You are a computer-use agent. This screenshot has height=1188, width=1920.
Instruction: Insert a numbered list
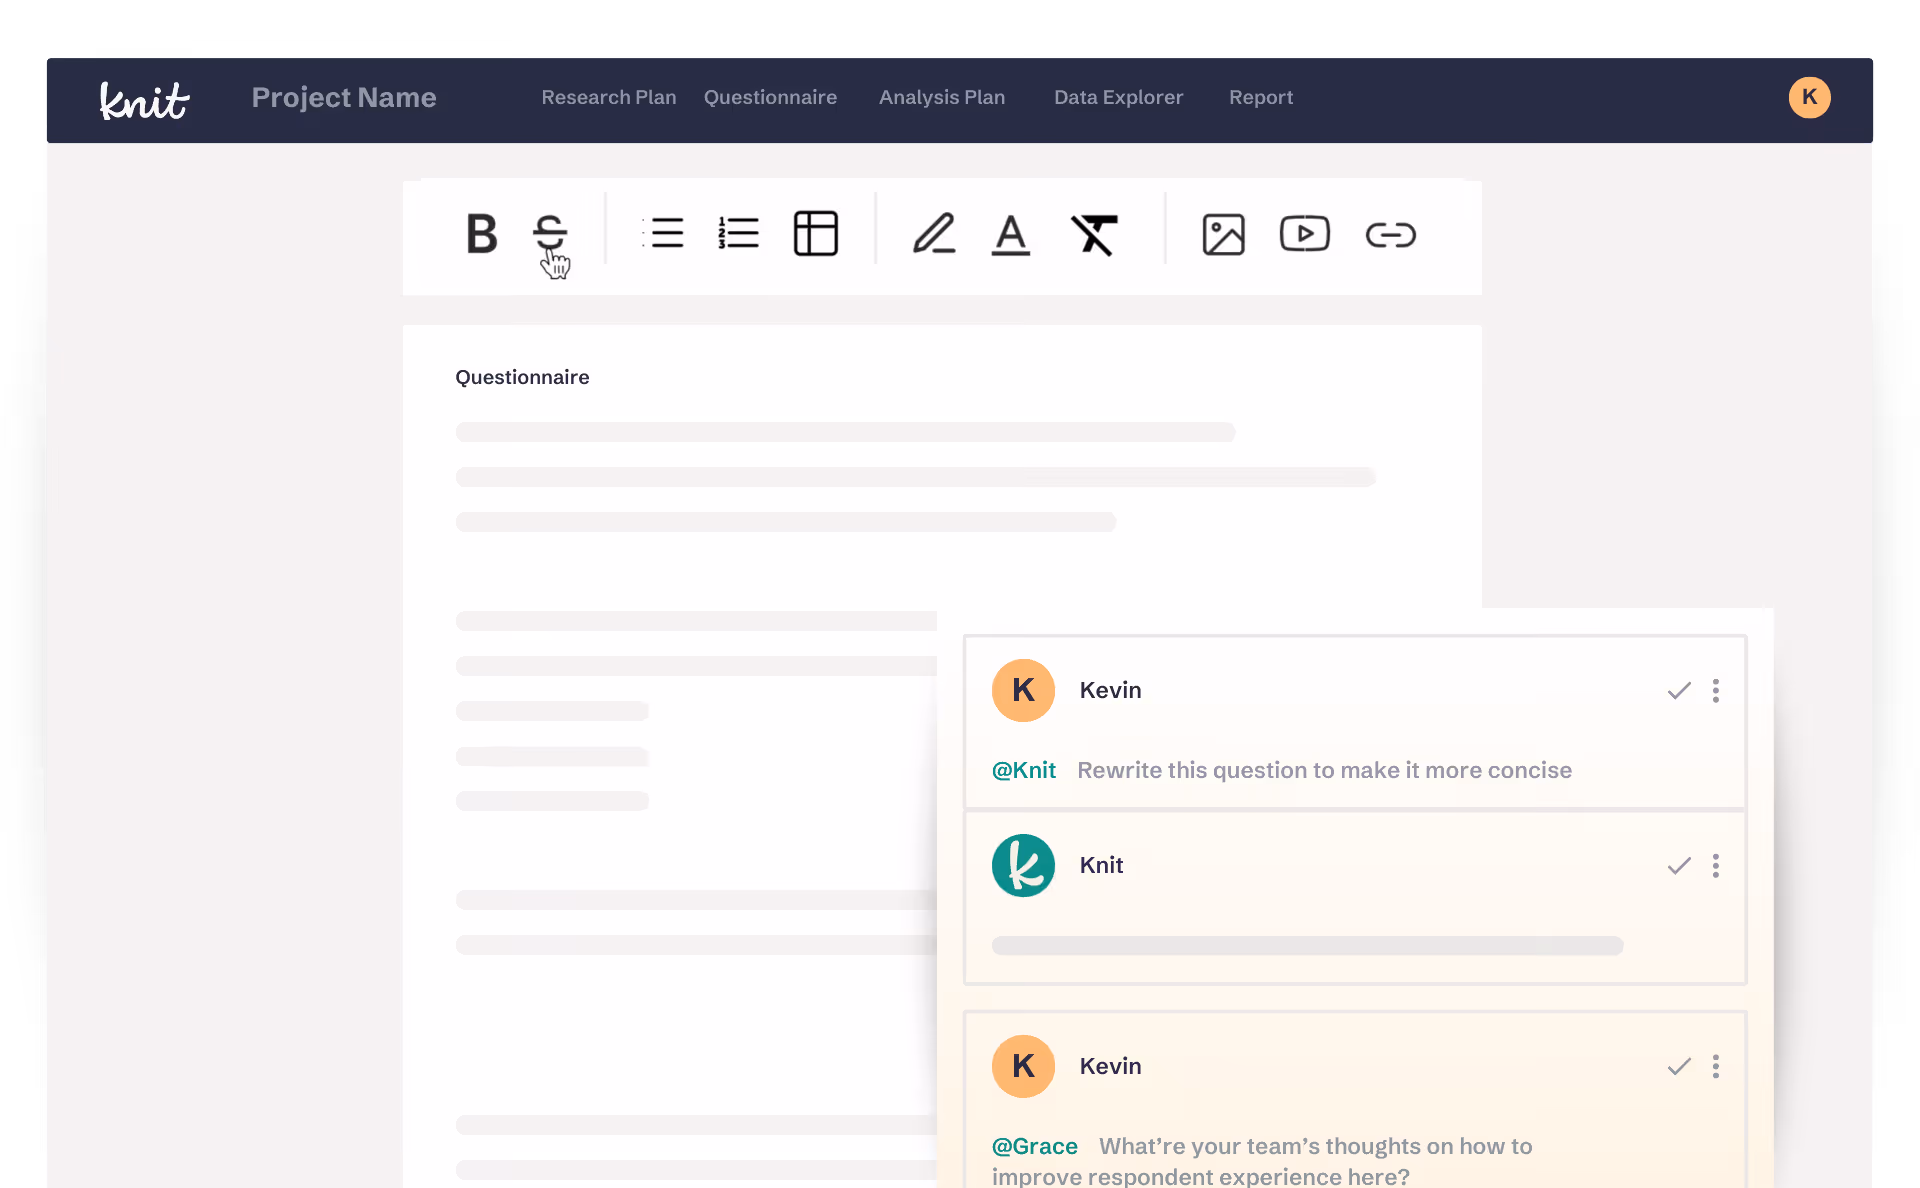click(739, 233)
